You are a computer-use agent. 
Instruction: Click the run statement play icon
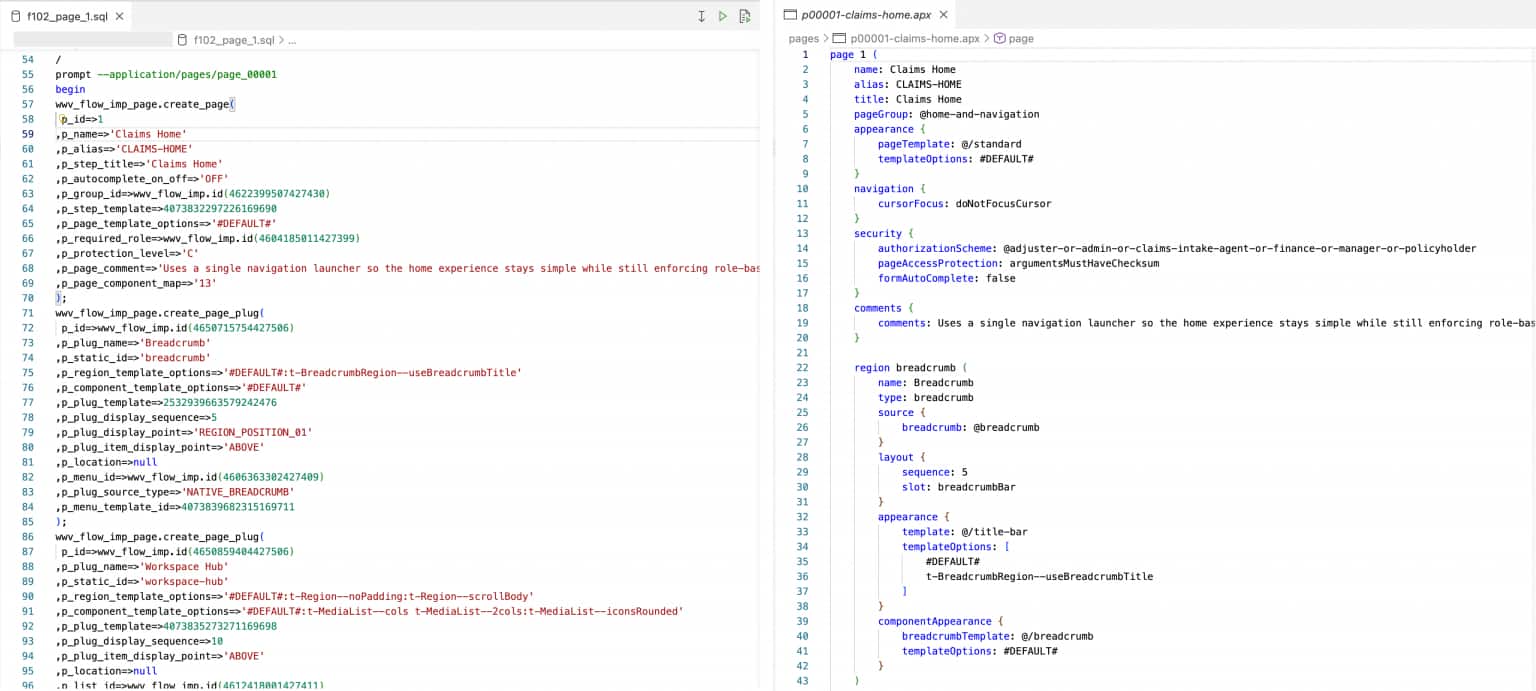pyautogui.click(x=722, y=16)
